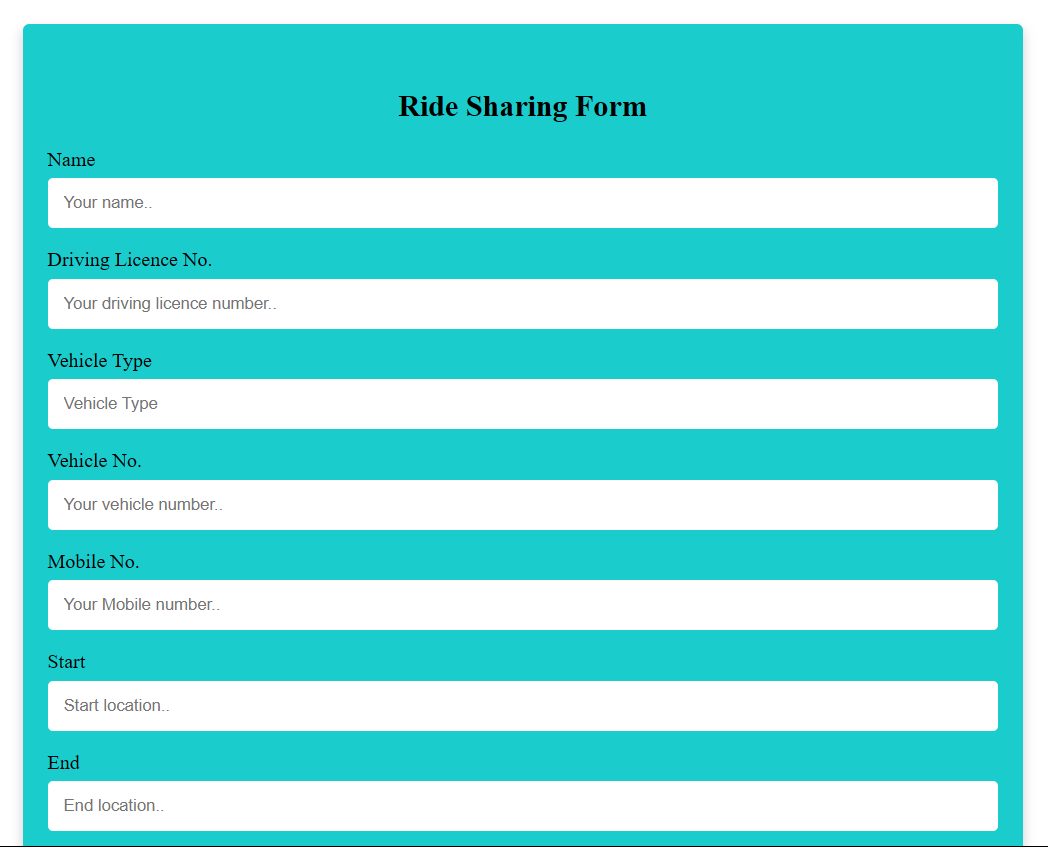
Task: Click the 'Name' label
Action: click(71, 160)
